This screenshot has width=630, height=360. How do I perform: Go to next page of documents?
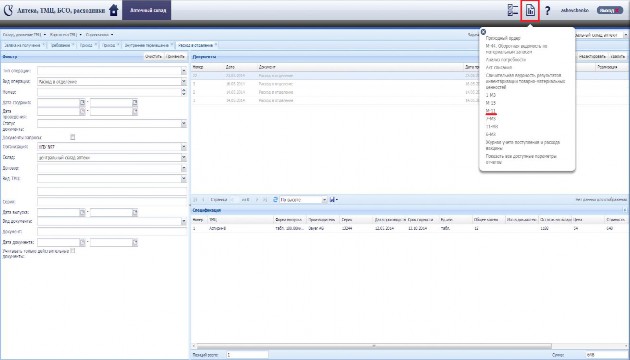(257, 199)
